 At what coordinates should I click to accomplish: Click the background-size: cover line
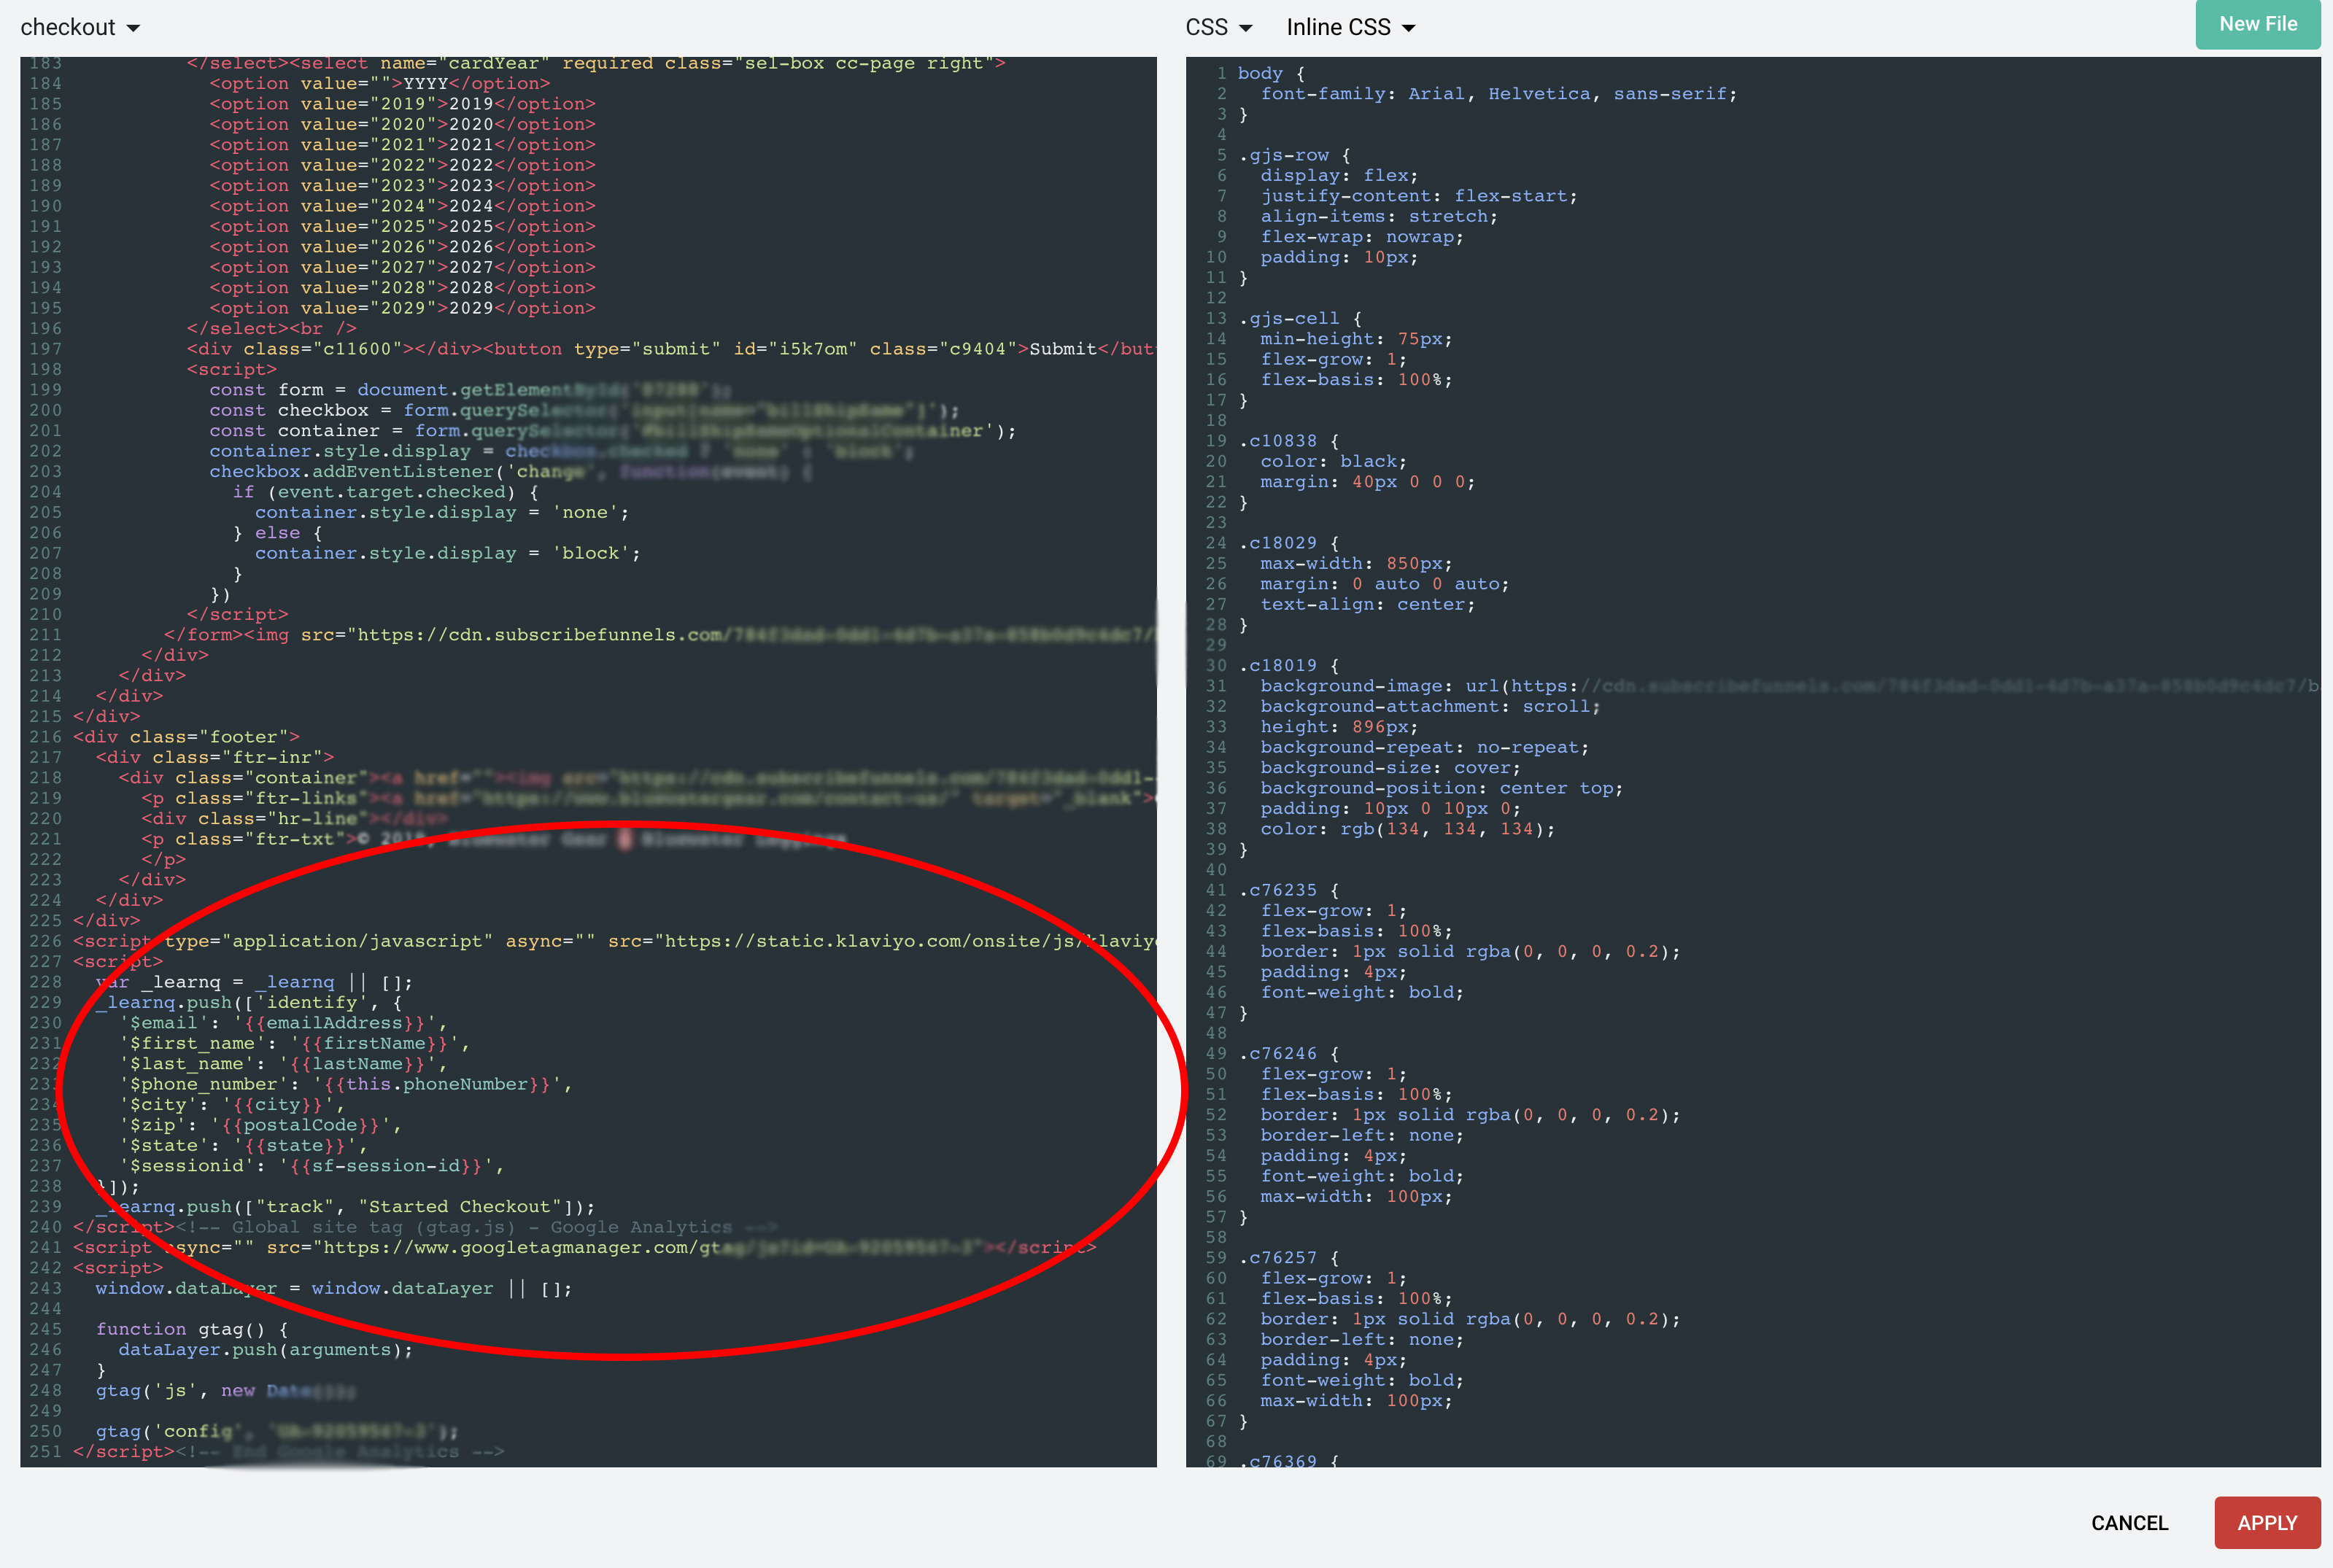click(x=1389, y=768)
